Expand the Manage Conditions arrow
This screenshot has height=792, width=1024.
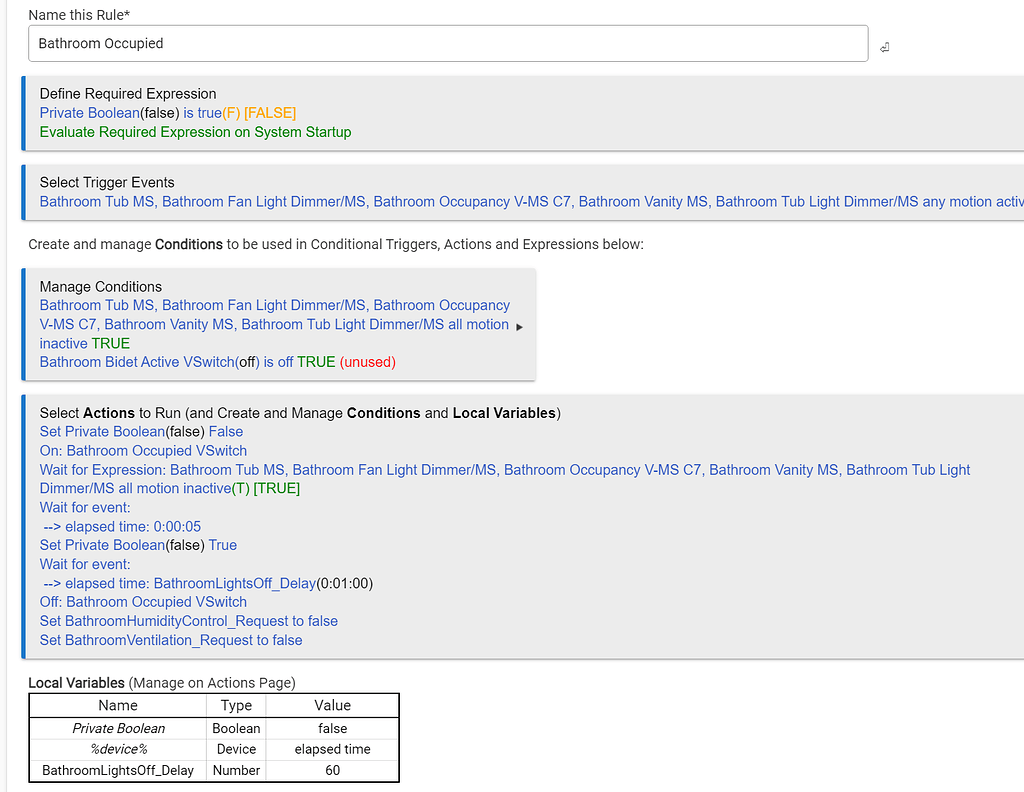pyautogui.click(x=519, y=326)
